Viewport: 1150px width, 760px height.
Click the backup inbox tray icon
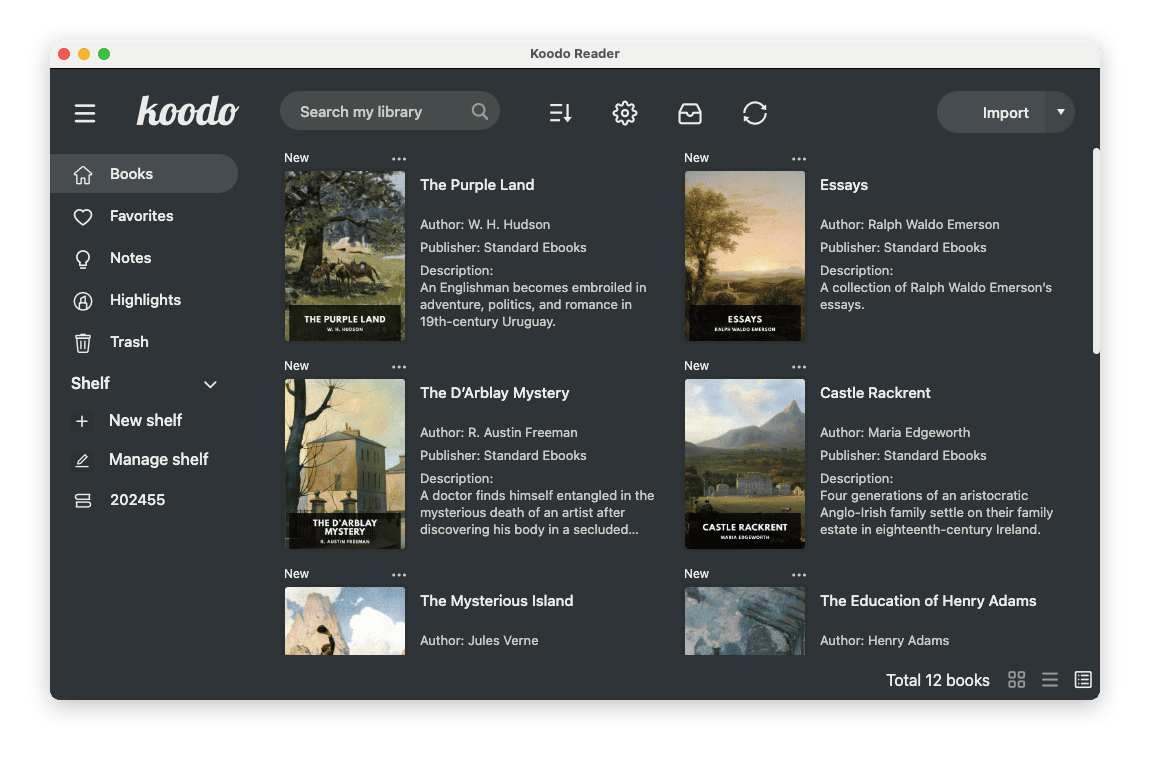tap(690, 113)
